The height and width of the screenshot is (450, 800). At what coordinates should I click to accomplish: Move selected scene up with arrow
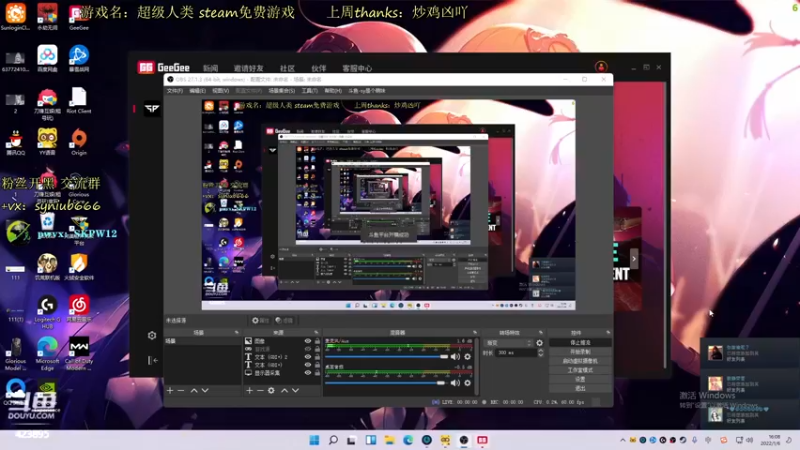[x=194, y=390]
